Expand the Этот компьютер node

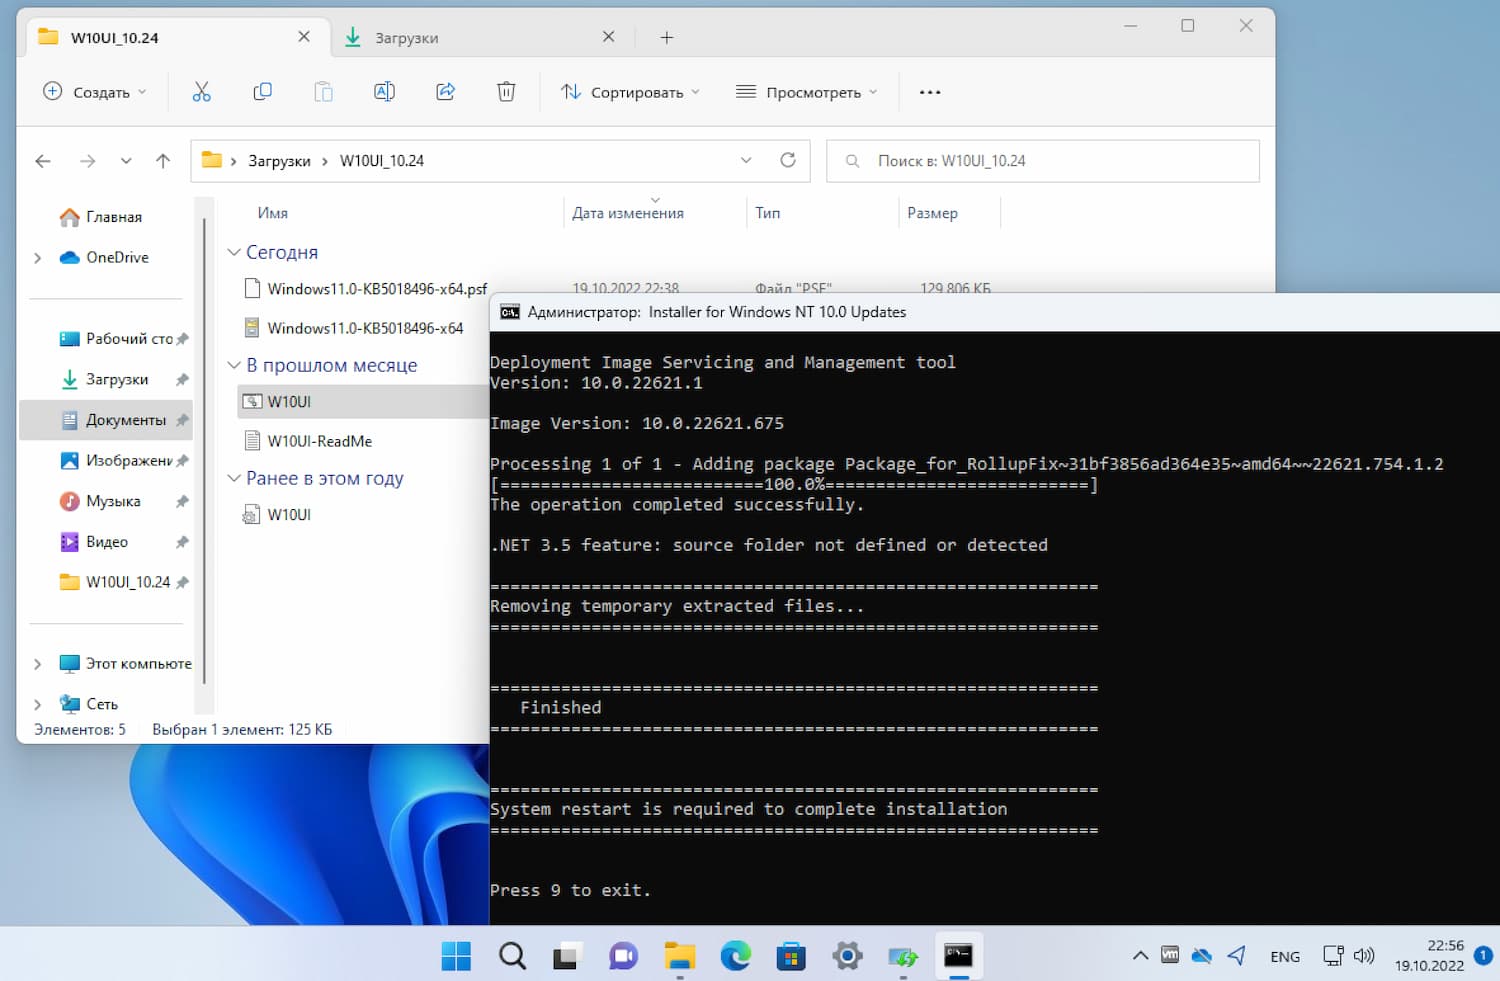coord(37,664)
